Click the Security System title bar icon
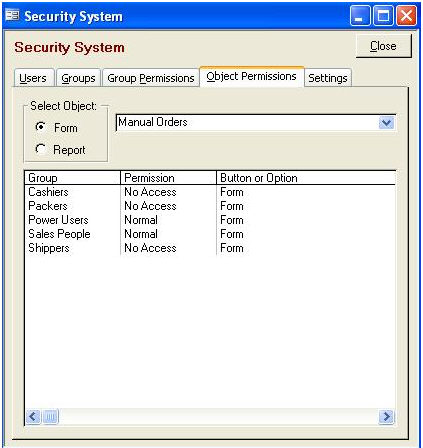The width and height of the screenshot is (423, 448). (12, 15)
